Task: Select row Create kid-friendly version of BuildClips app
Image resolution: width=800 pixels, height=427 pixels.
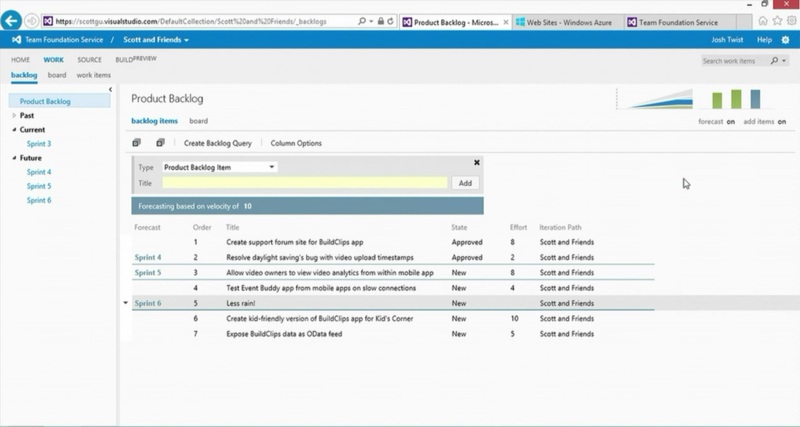Action: click(x=393, y=319)
